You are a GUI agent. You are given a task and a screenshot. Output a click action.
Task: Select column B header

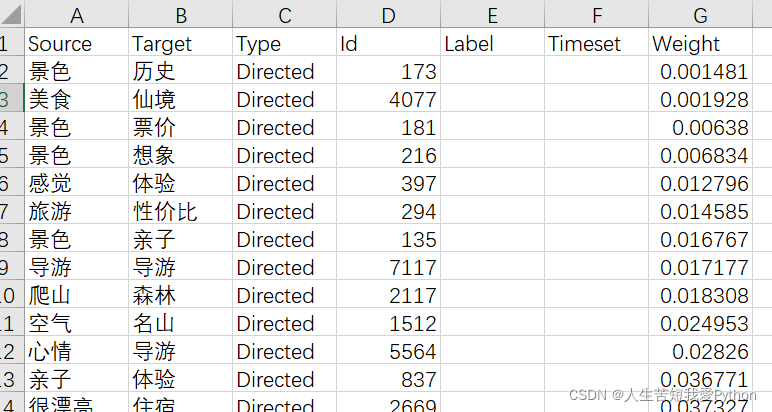click(181, 14)
